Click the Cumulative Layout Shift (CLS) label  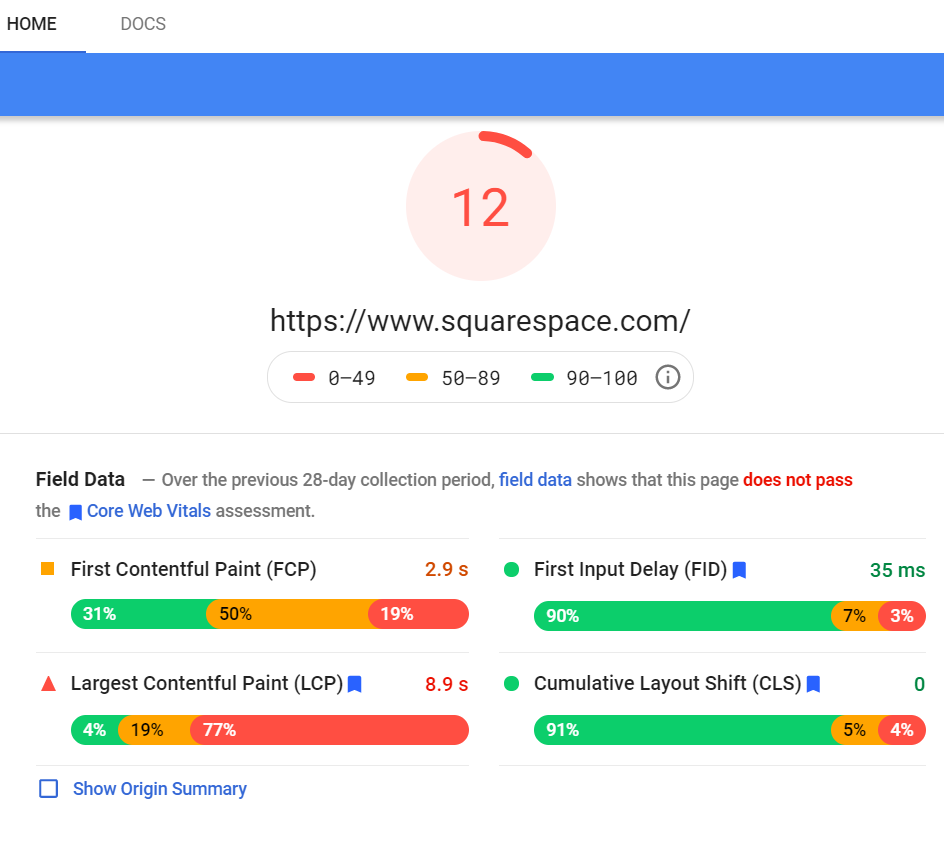[668, 683]
